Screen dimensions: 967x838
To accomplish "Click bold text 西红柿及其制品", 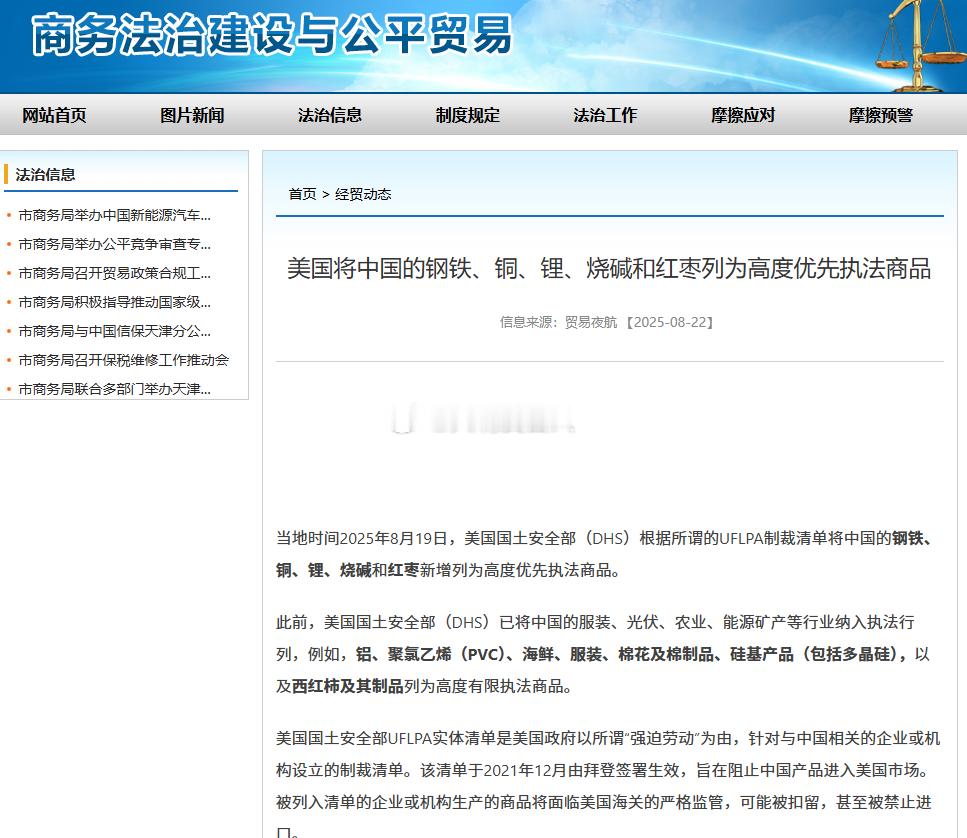I will [347, 686].
